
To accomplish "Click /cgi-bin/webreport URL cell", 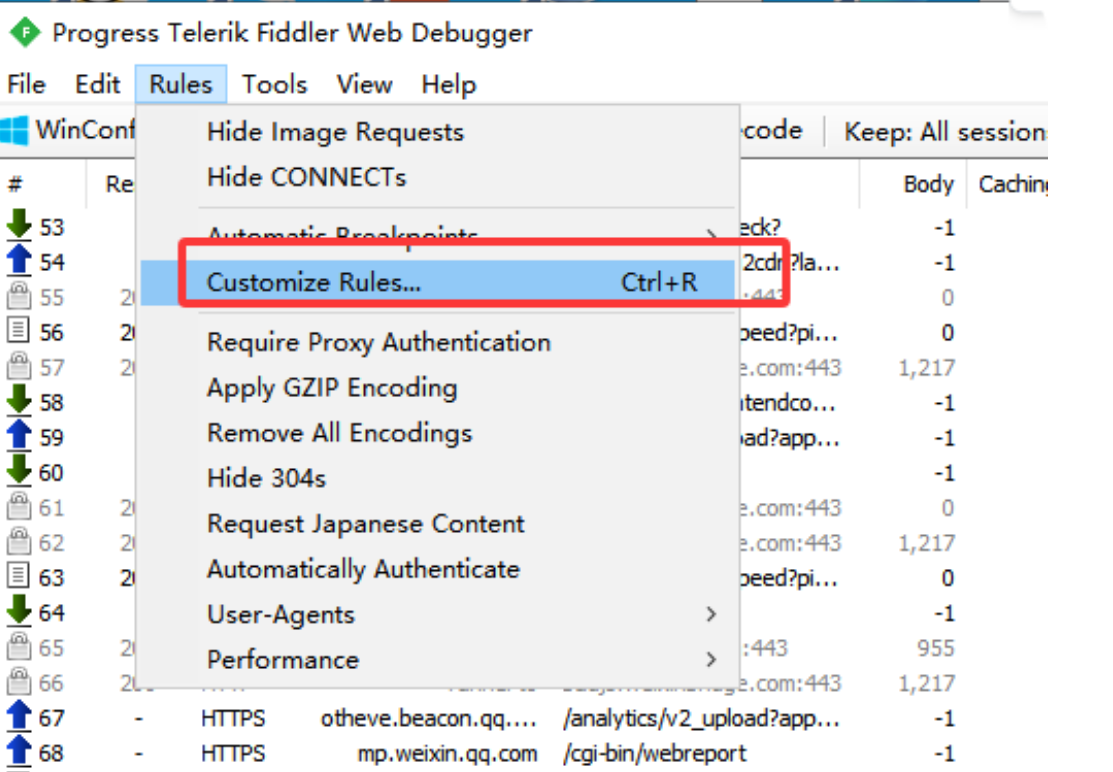I will [x=654, y=754].
